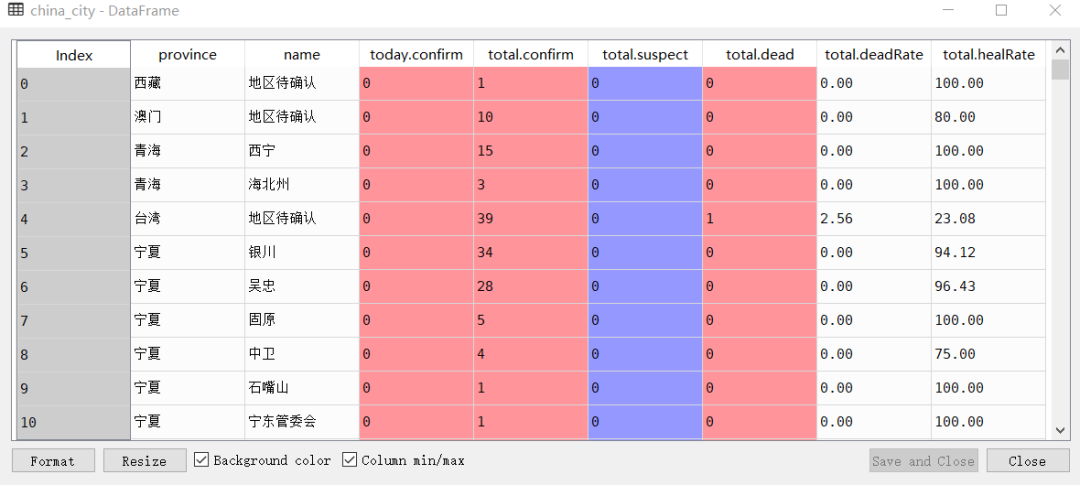Select row index 4 header
The height and width of the screenshot is (485, 1080).
coord(74,218)
